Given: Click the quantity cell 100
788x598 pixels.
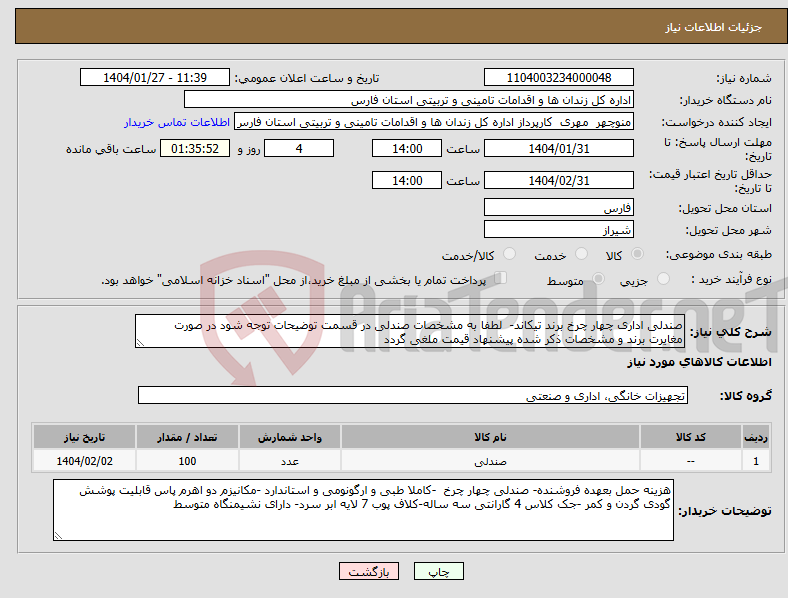Looking at the screenshot, I should (x=187, y=461).
